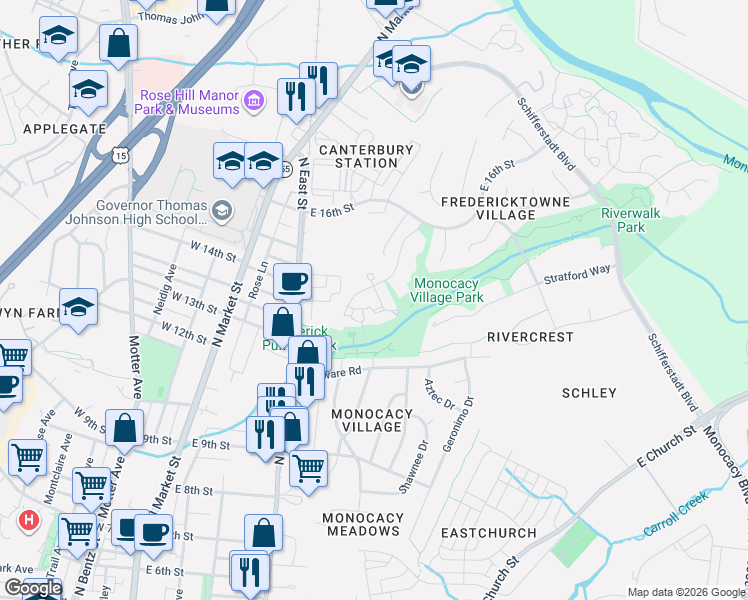Click shopping bag marker beside Motter Ave top

point(118,45)
